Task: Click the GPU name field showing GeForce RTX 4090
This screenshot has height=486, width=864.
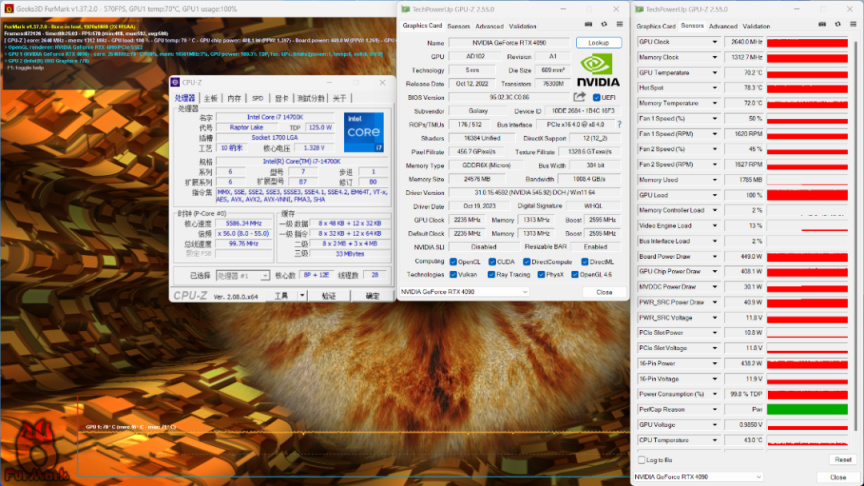Action: click(x=509, y=42)
